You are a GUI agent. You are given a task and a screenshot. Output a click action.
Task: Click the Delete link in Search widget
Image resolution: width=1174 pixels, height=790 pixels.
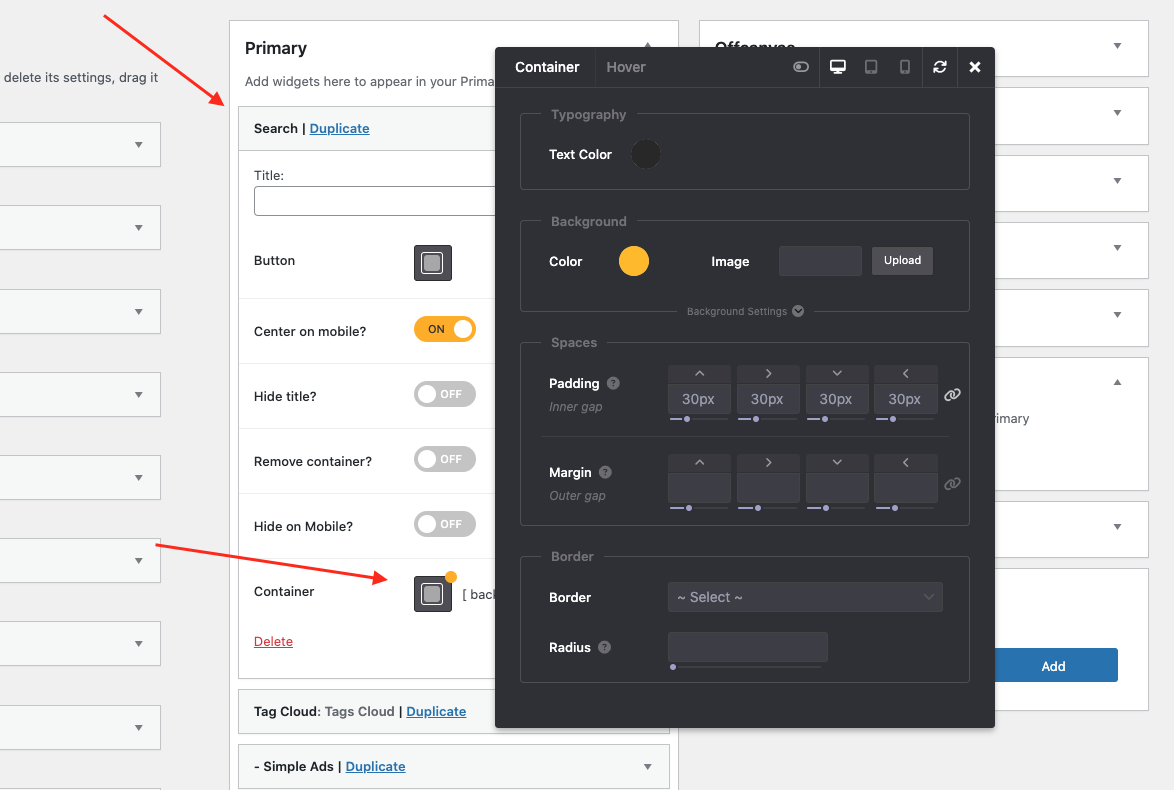[273, 642]
